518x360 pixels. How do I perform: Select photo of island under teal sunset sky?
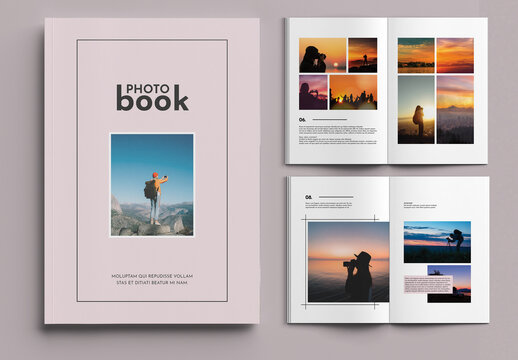coord(416,55)
